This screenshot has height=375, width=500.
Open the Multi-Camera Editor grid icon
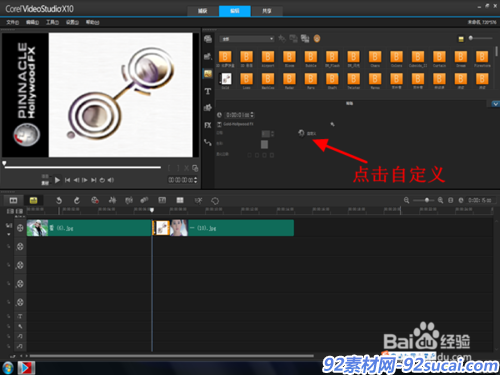[x=180, y=200]
